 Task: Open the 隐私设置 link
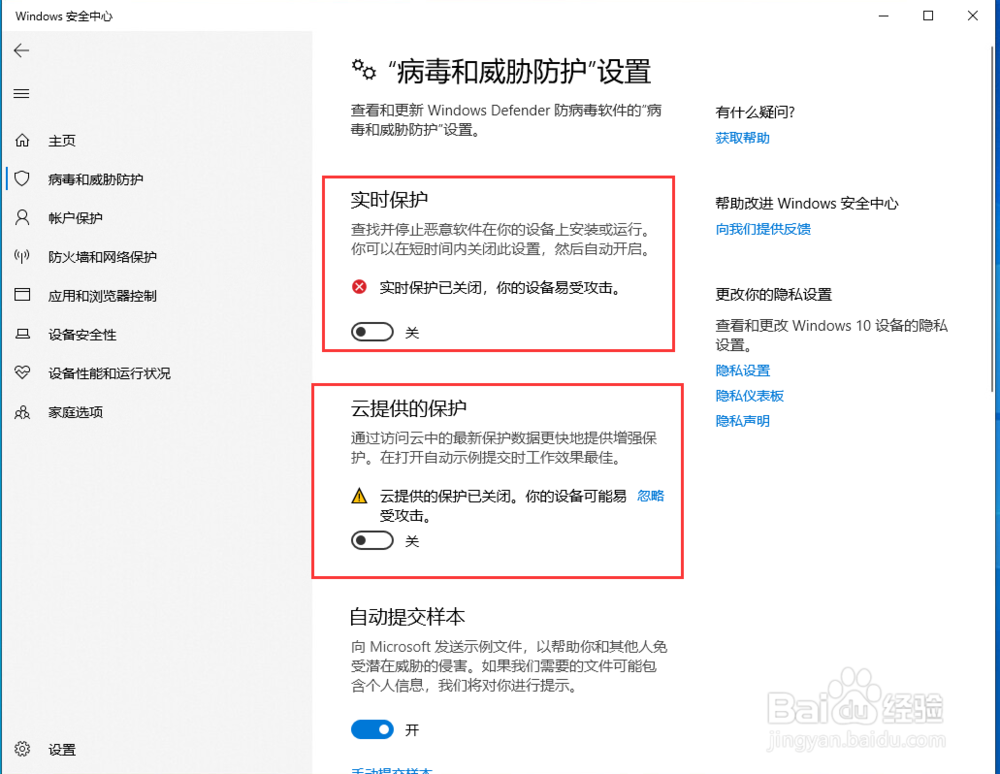pos(742,370)
